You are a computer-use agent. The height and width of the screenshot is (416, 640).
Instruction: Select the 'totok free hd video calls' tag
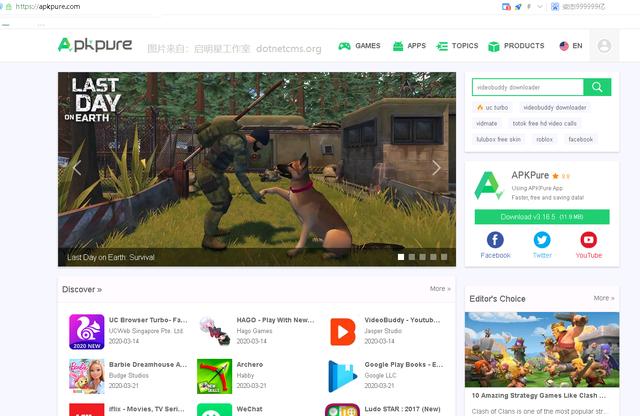click(x=544, y=123)
